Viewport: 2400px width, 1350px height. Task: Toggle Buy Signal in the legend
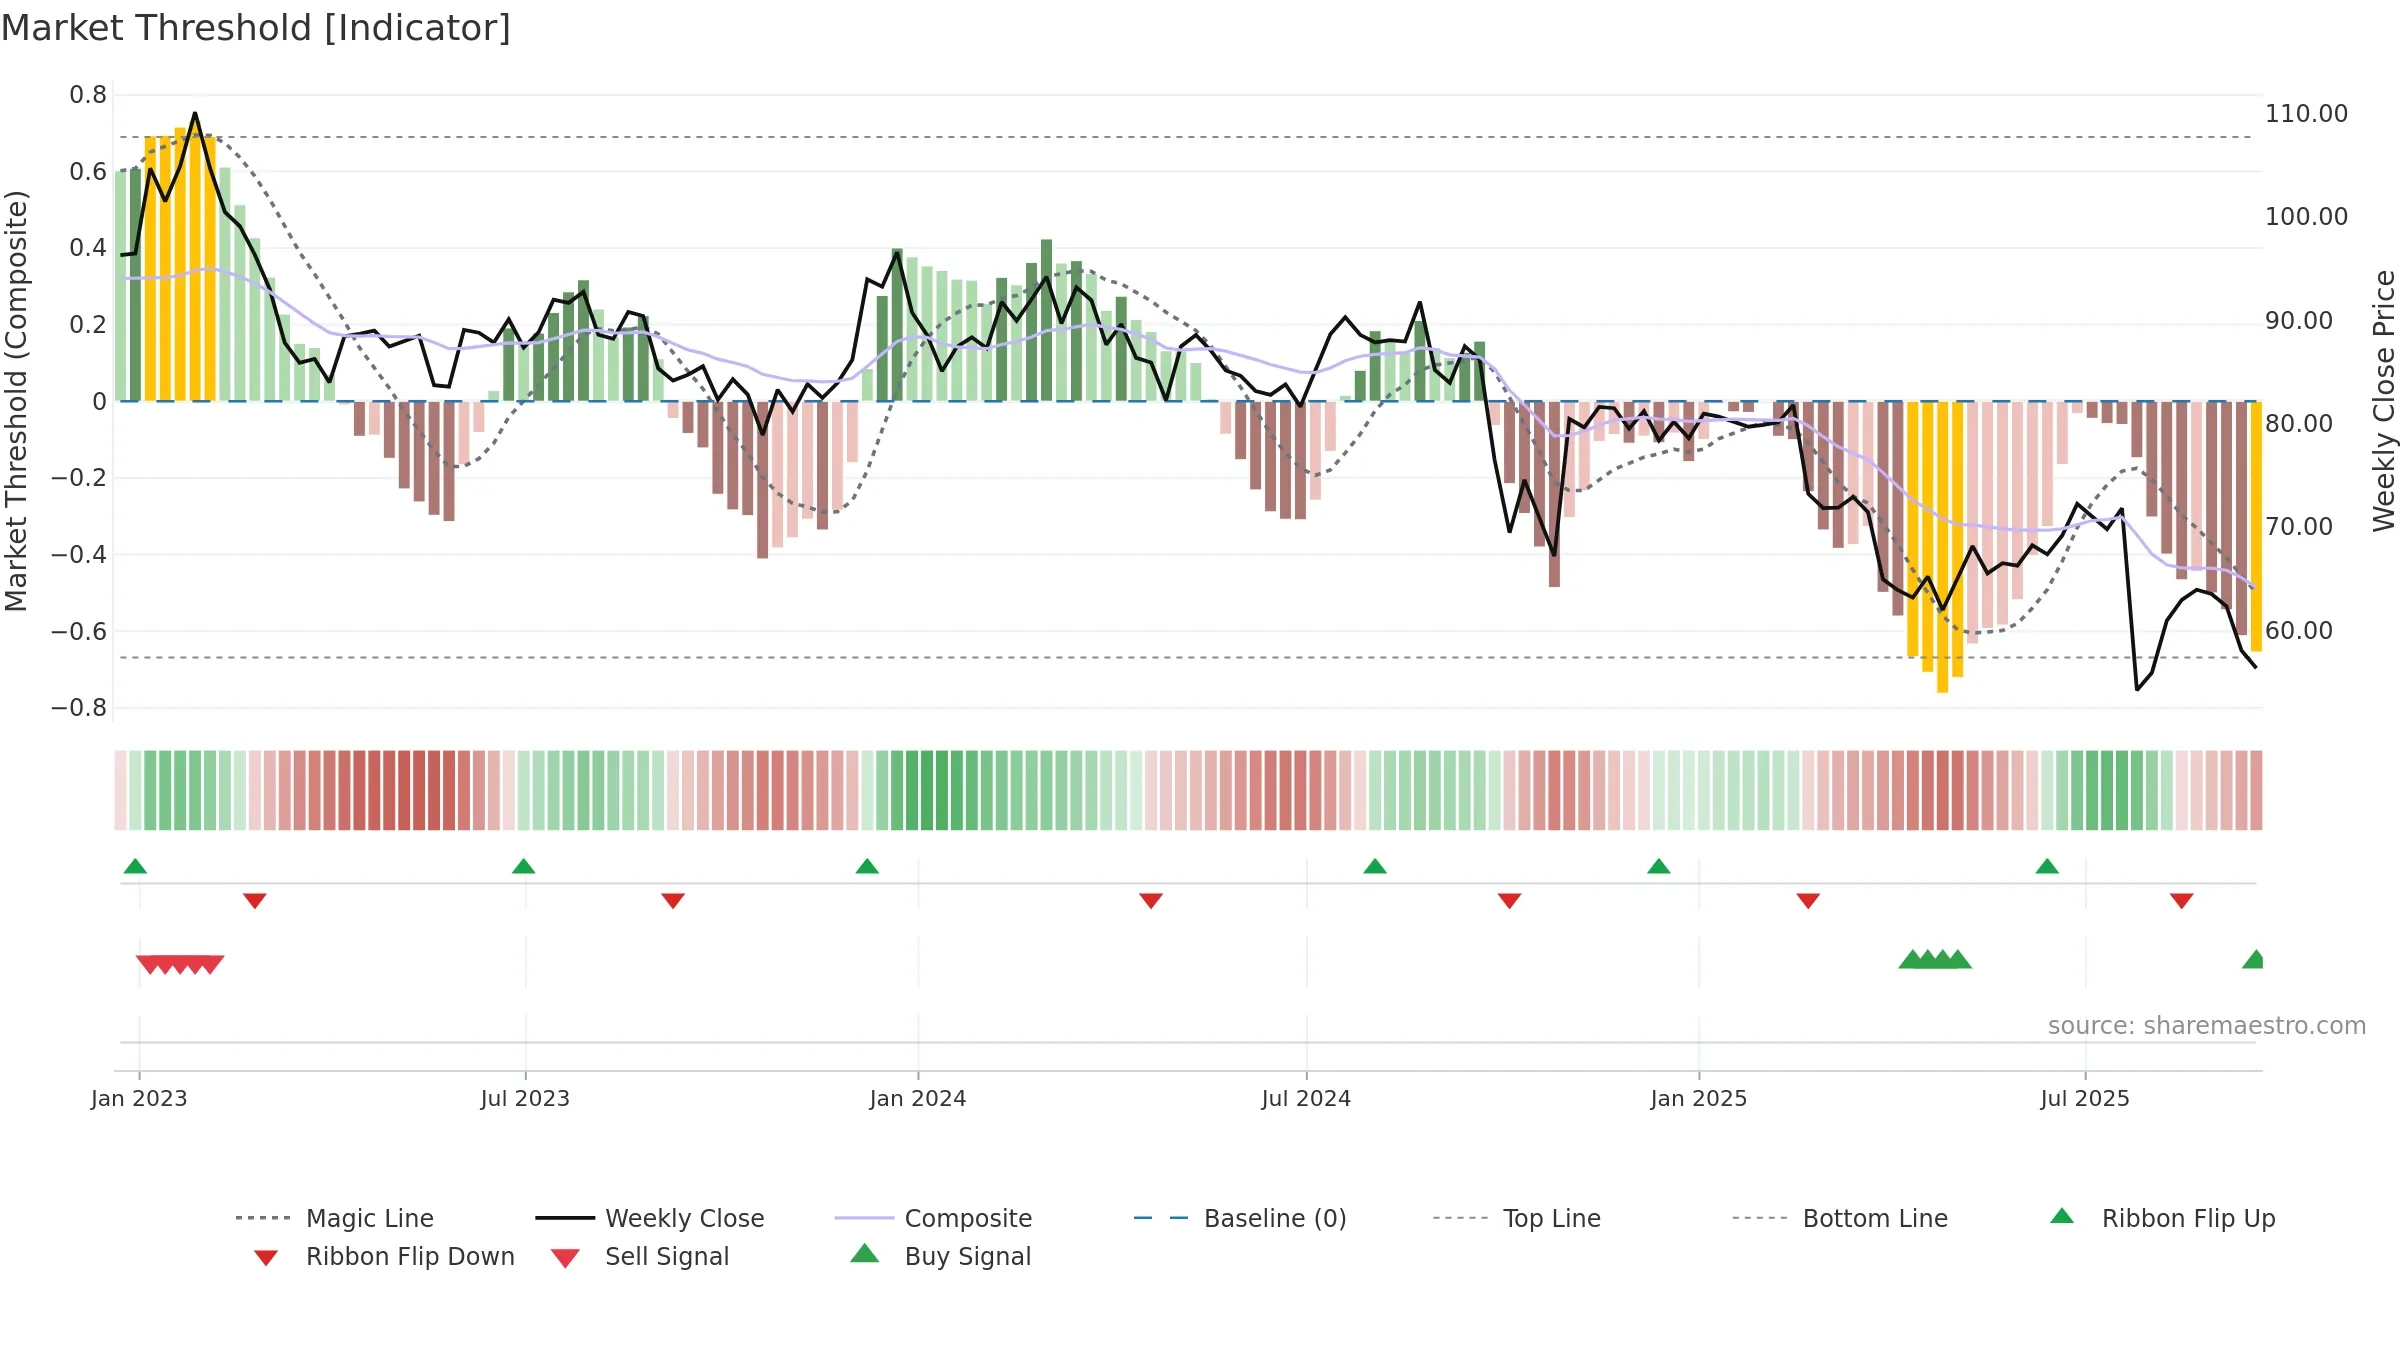click(940, 1256)
